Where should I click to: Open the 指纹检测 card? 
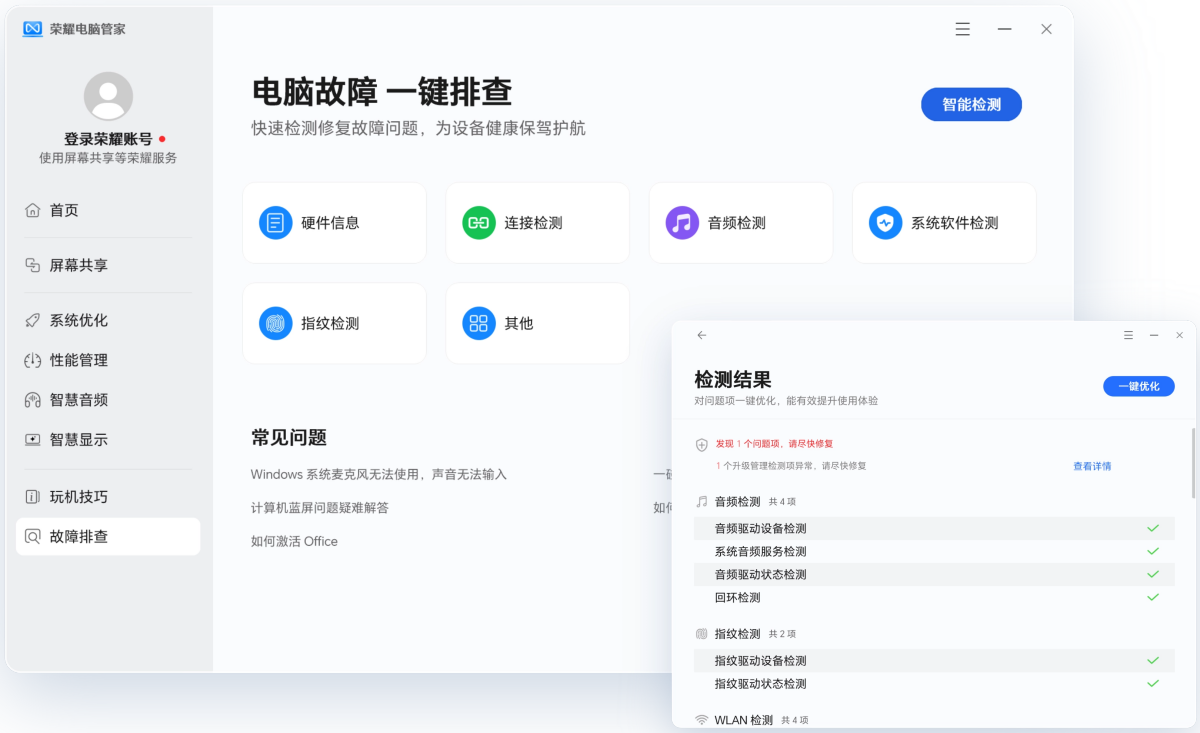[x=334, y=323]
